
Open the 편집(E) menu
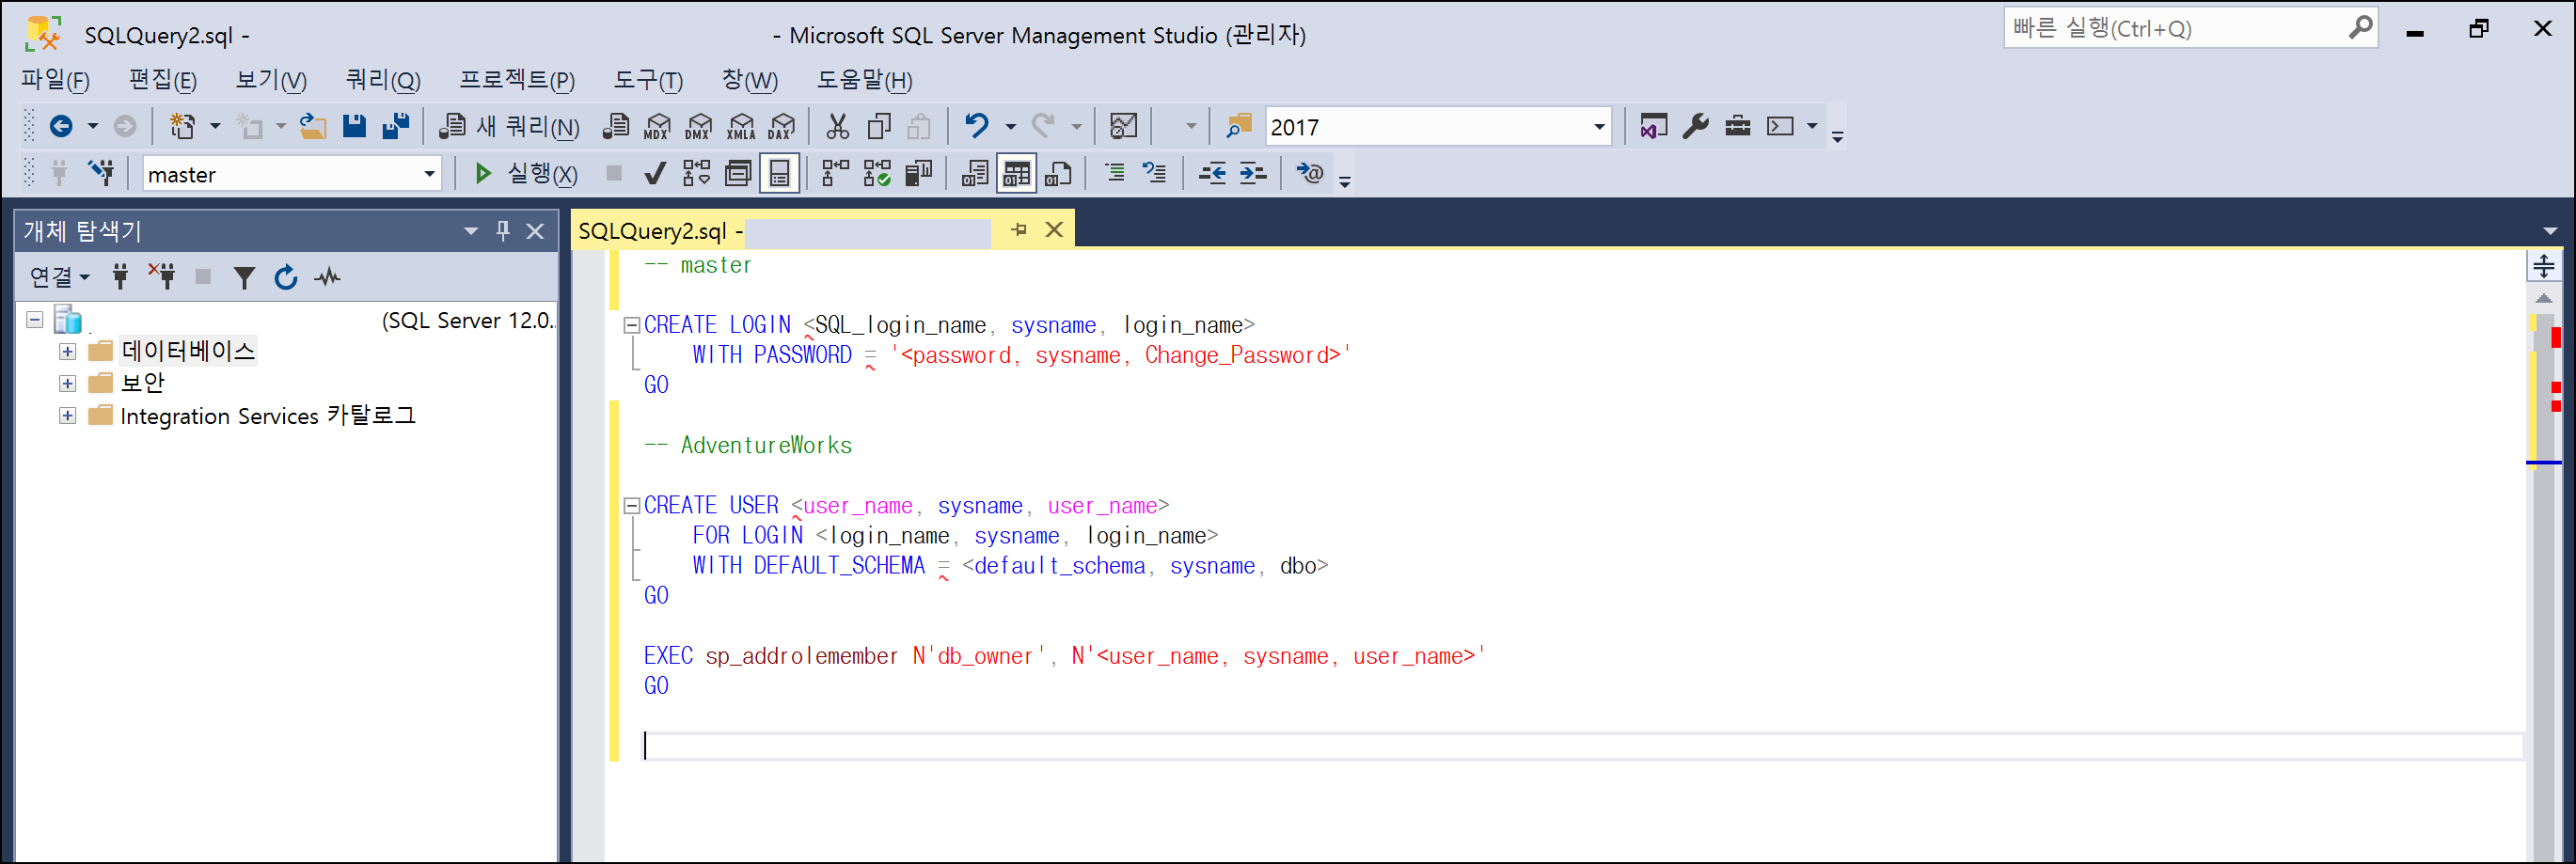click(162, 80)
